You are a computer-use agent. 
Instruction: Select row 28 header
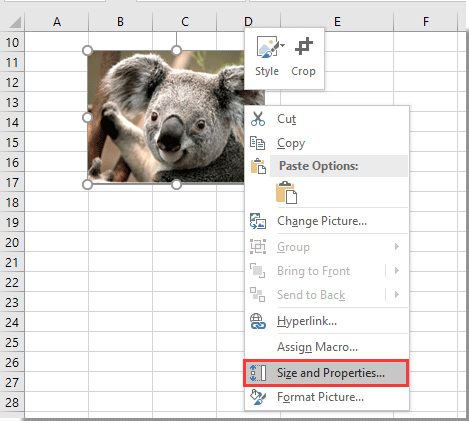12,402
